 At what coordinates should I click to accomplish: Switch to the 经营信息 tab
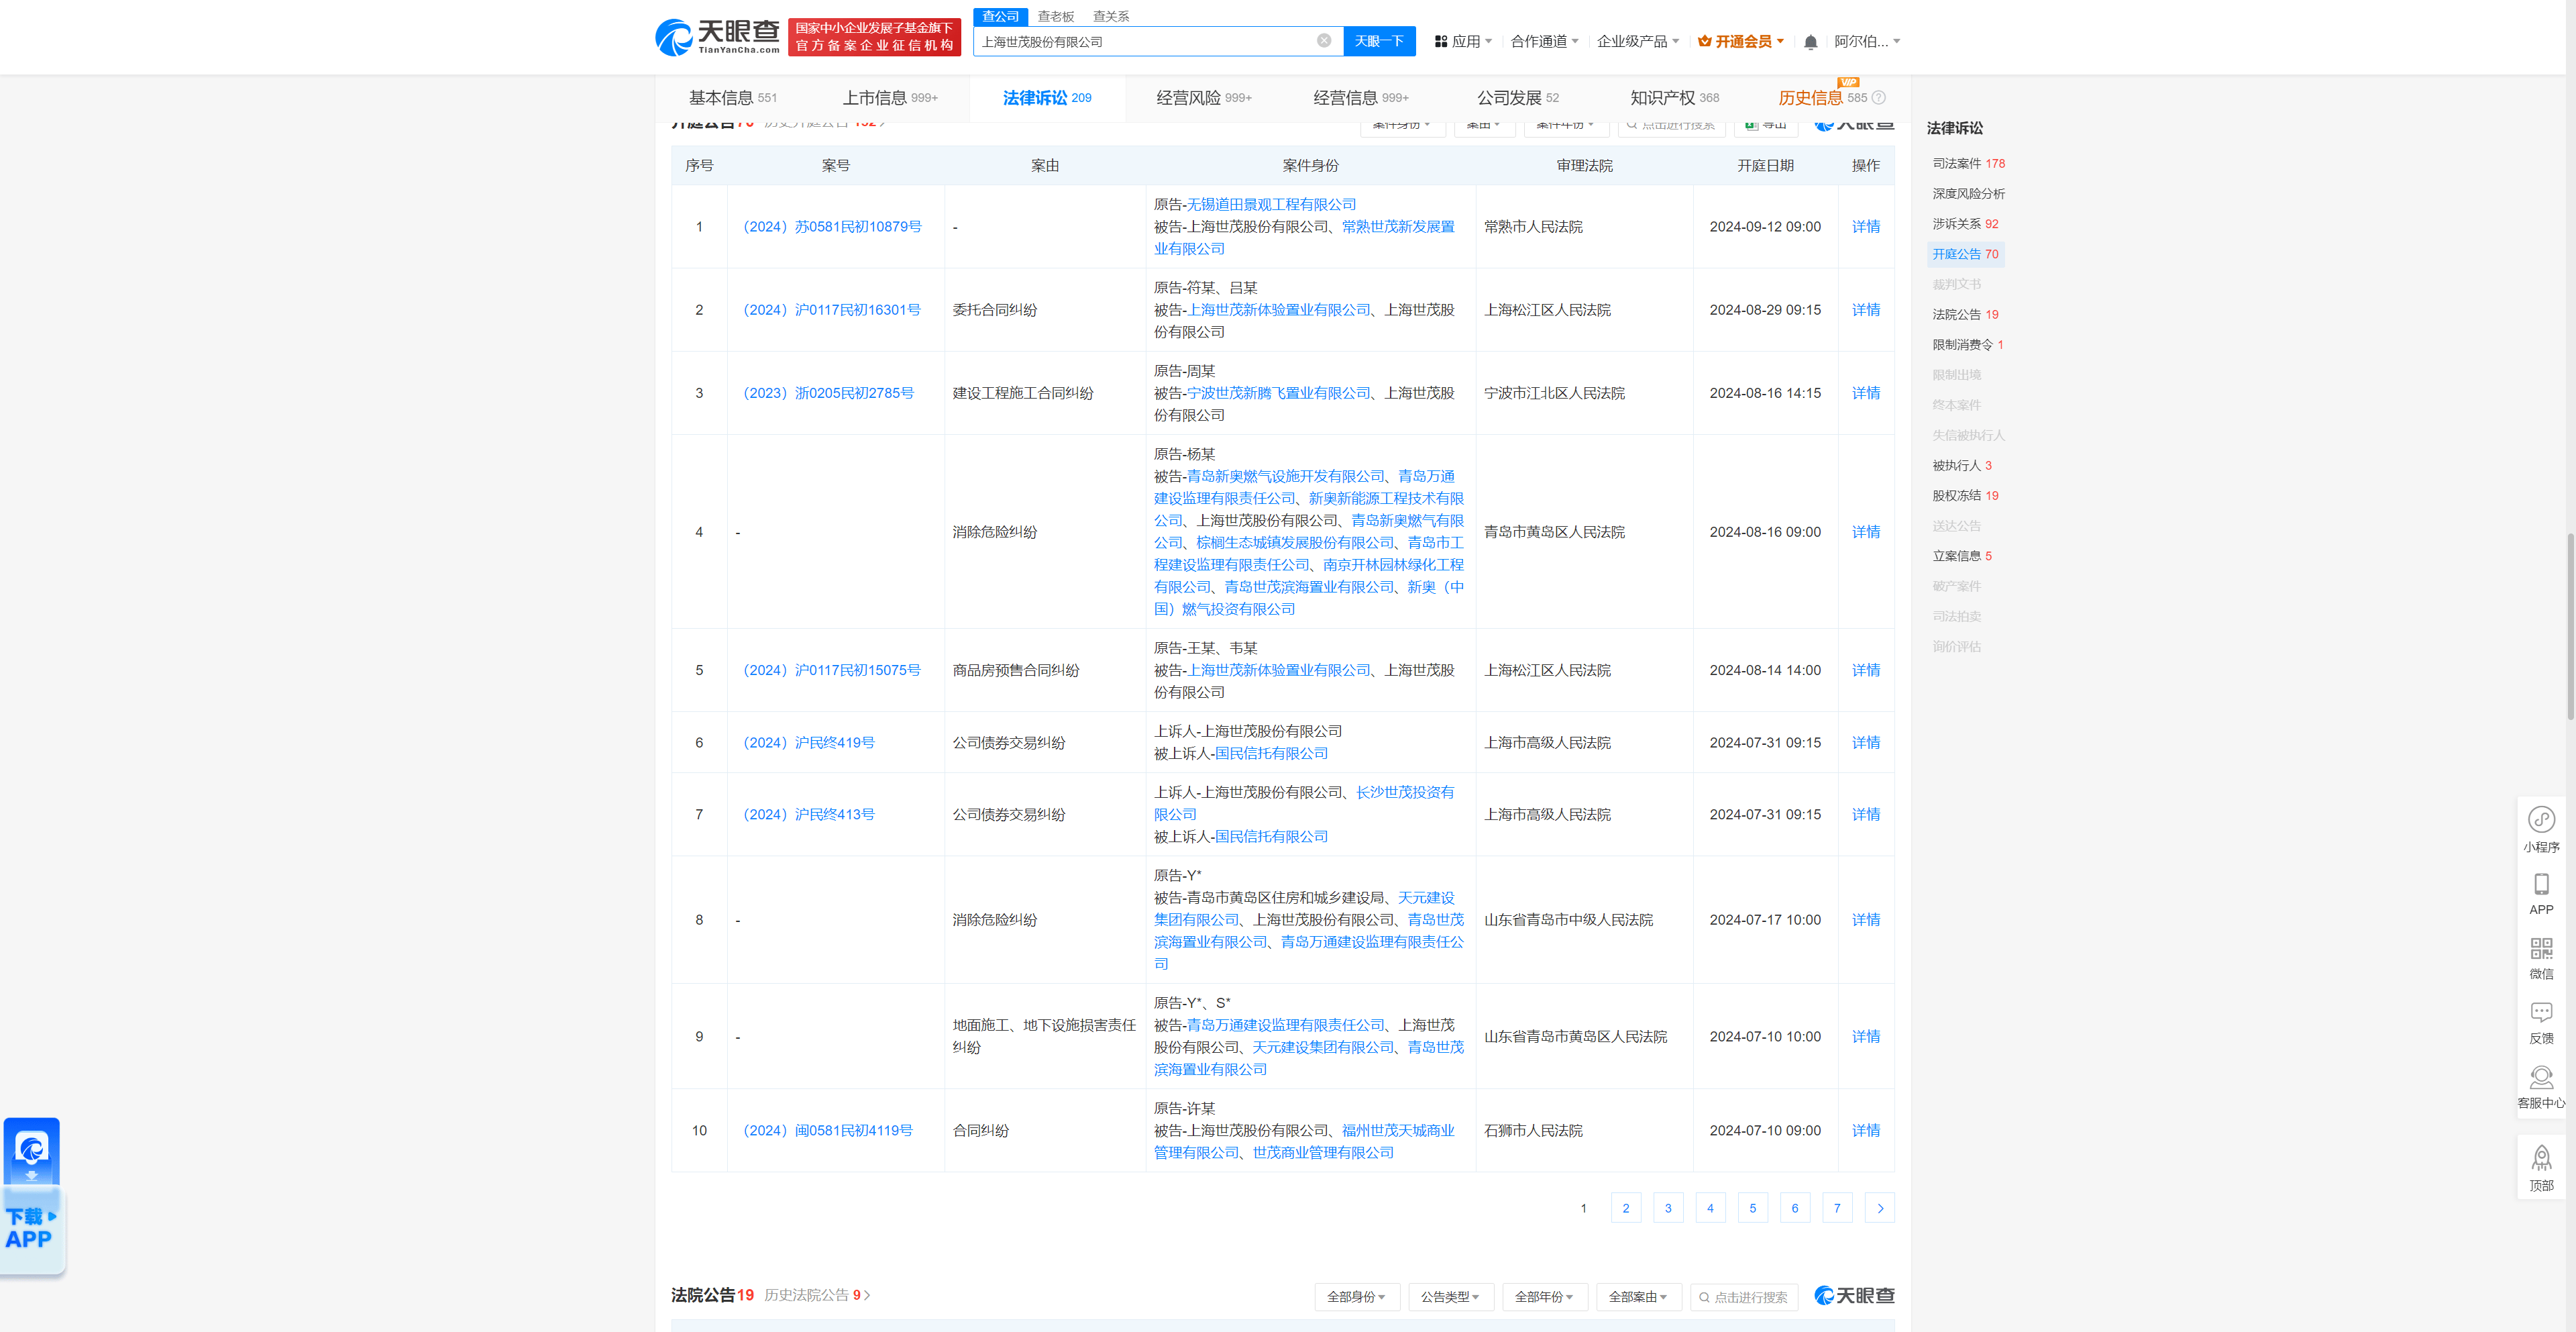1360,98
